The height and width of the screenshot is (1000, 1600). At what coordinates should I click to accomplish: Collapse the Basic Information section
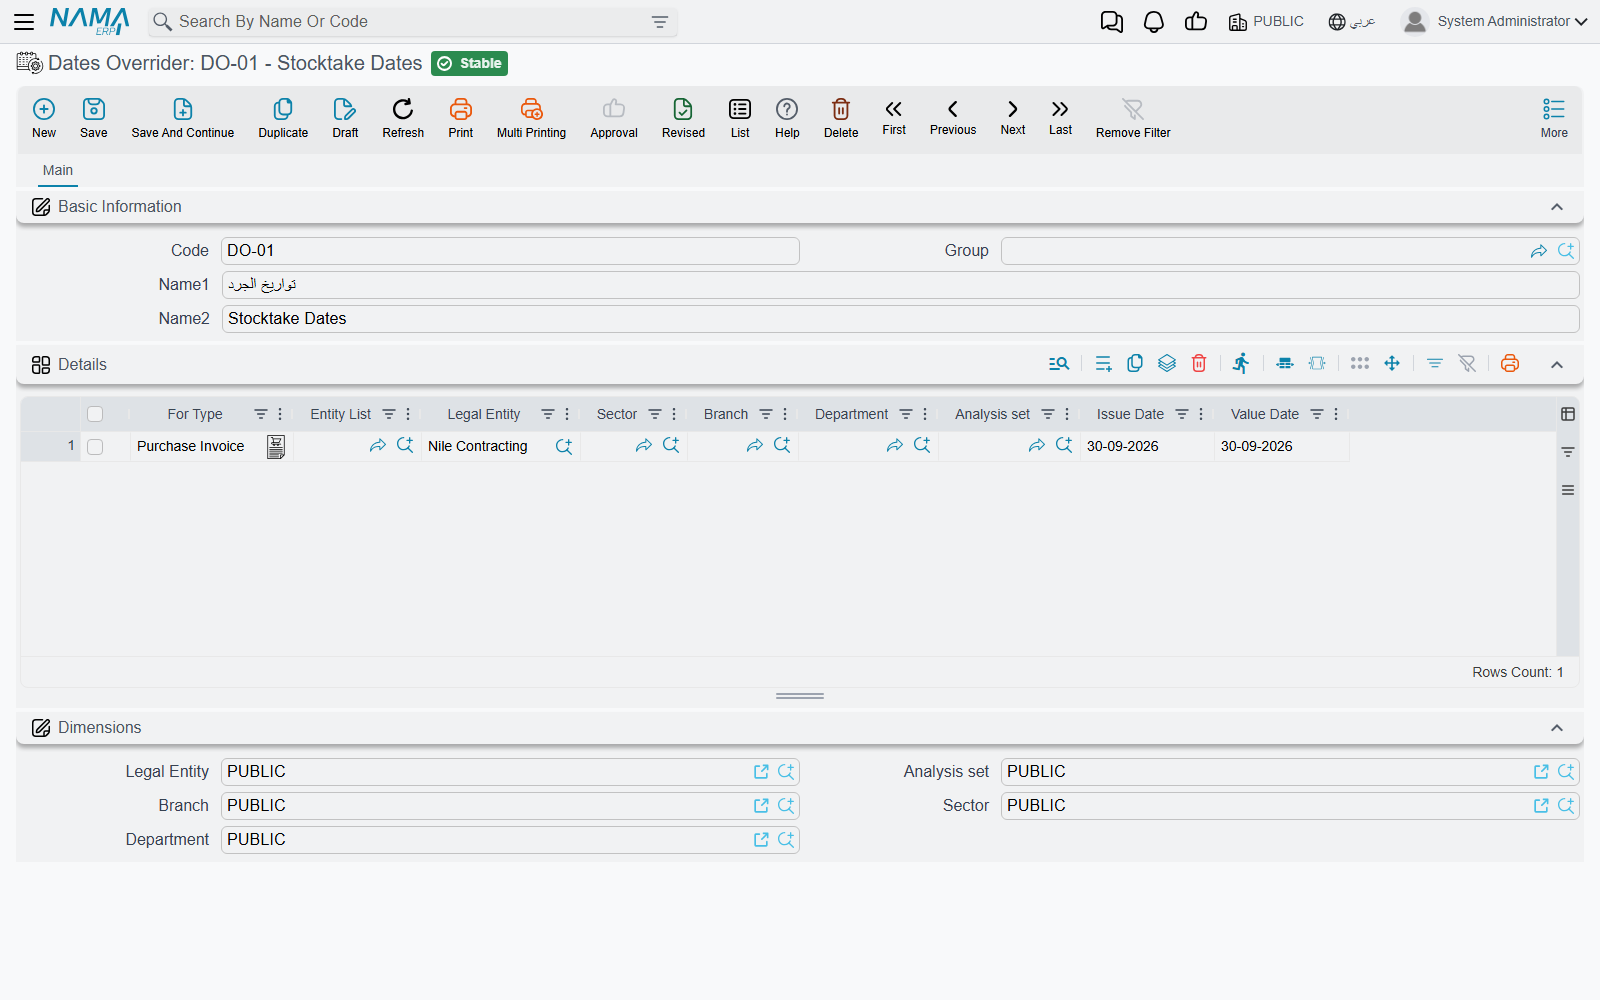point(1557,207)
